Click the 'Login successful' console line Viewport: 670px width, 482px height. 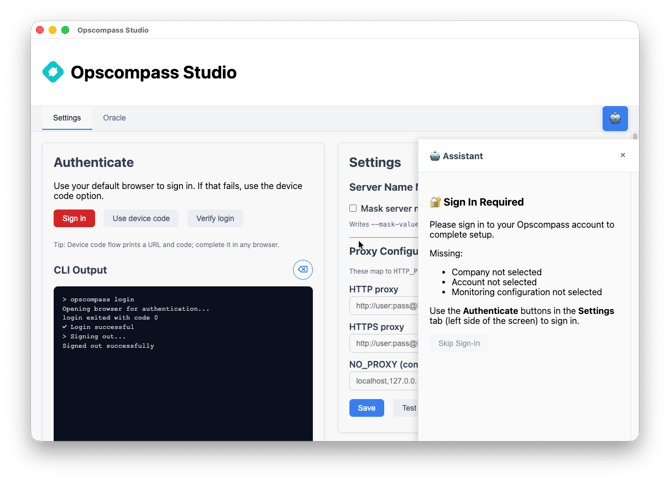pos(98,327)
